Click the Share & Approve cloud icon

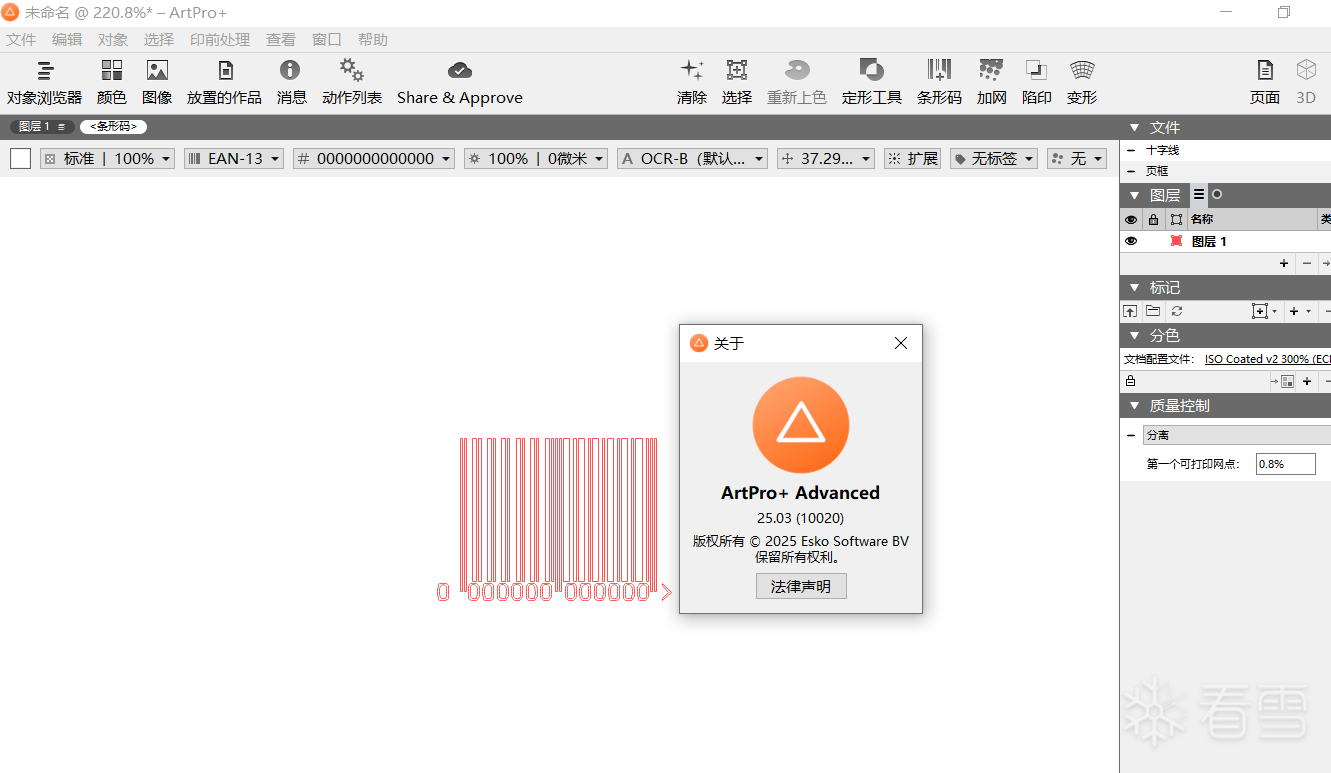460,82
